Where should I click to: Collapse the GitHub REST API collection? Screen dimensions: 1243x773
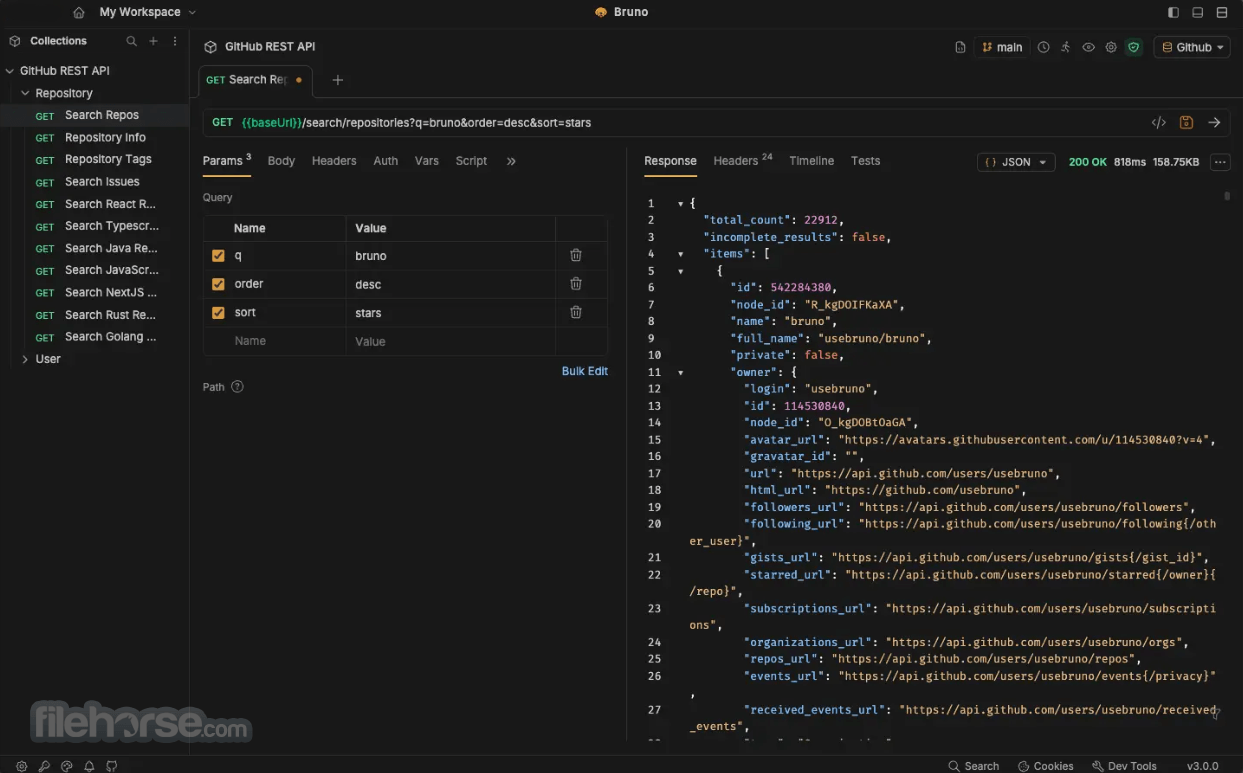(10, 71)
